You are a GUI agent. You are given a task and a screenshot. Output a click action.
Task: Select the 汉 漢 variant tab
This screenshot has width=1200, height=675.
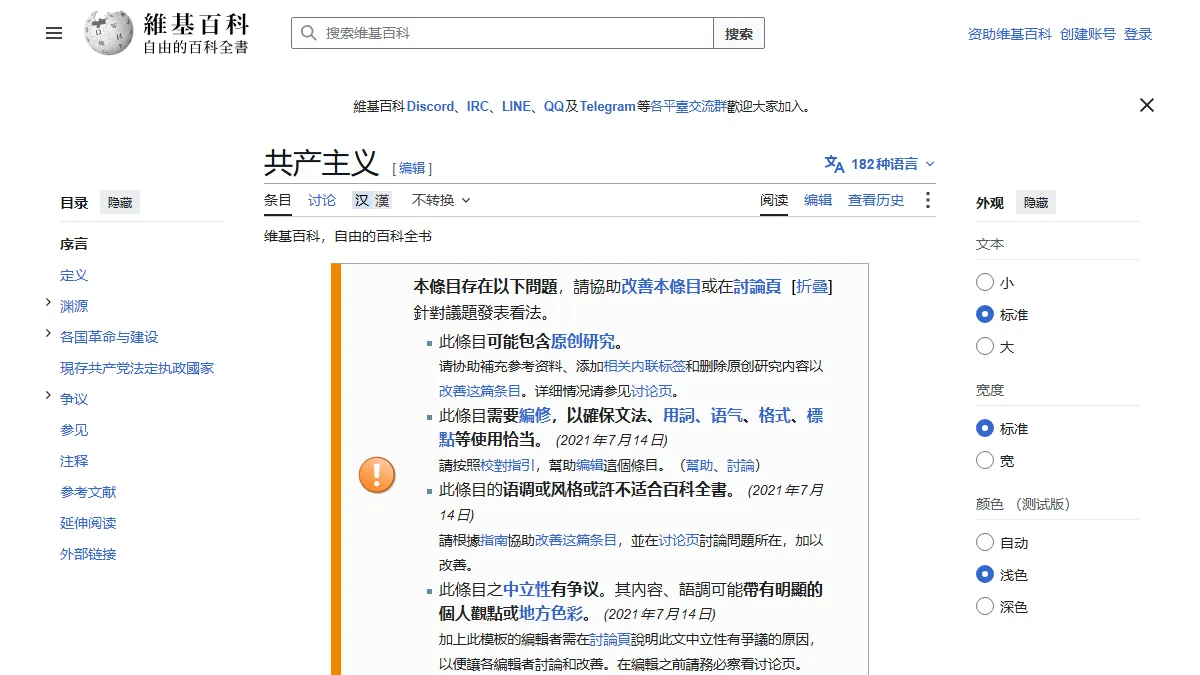pyautogui.click(x=371, y=200)
